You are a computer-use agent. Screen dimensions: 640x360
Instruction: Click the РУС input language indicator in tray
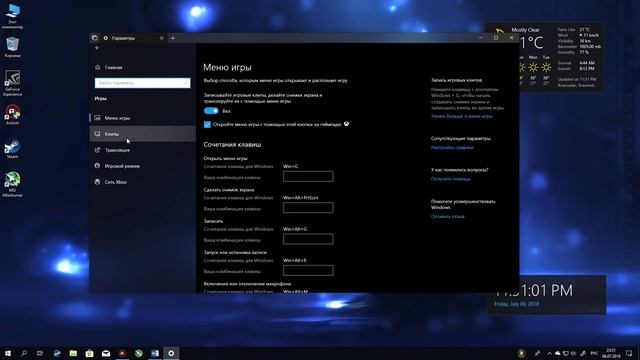click(x=594, y=353)
